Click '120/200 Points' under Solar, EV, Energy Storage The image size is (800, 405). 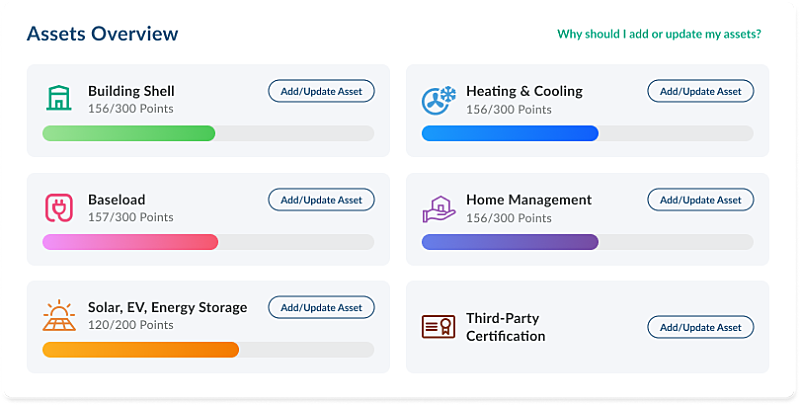pos(131,325)
